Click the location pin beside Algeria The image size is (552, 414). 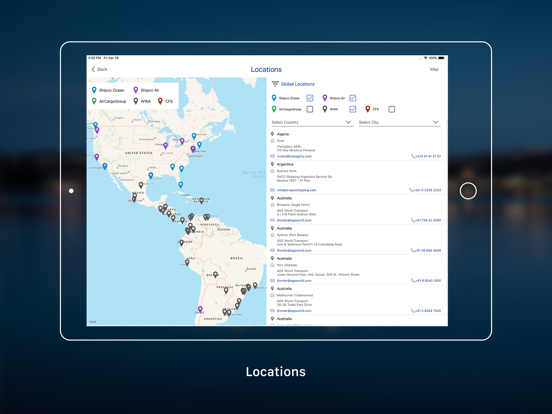click(272, 134)
